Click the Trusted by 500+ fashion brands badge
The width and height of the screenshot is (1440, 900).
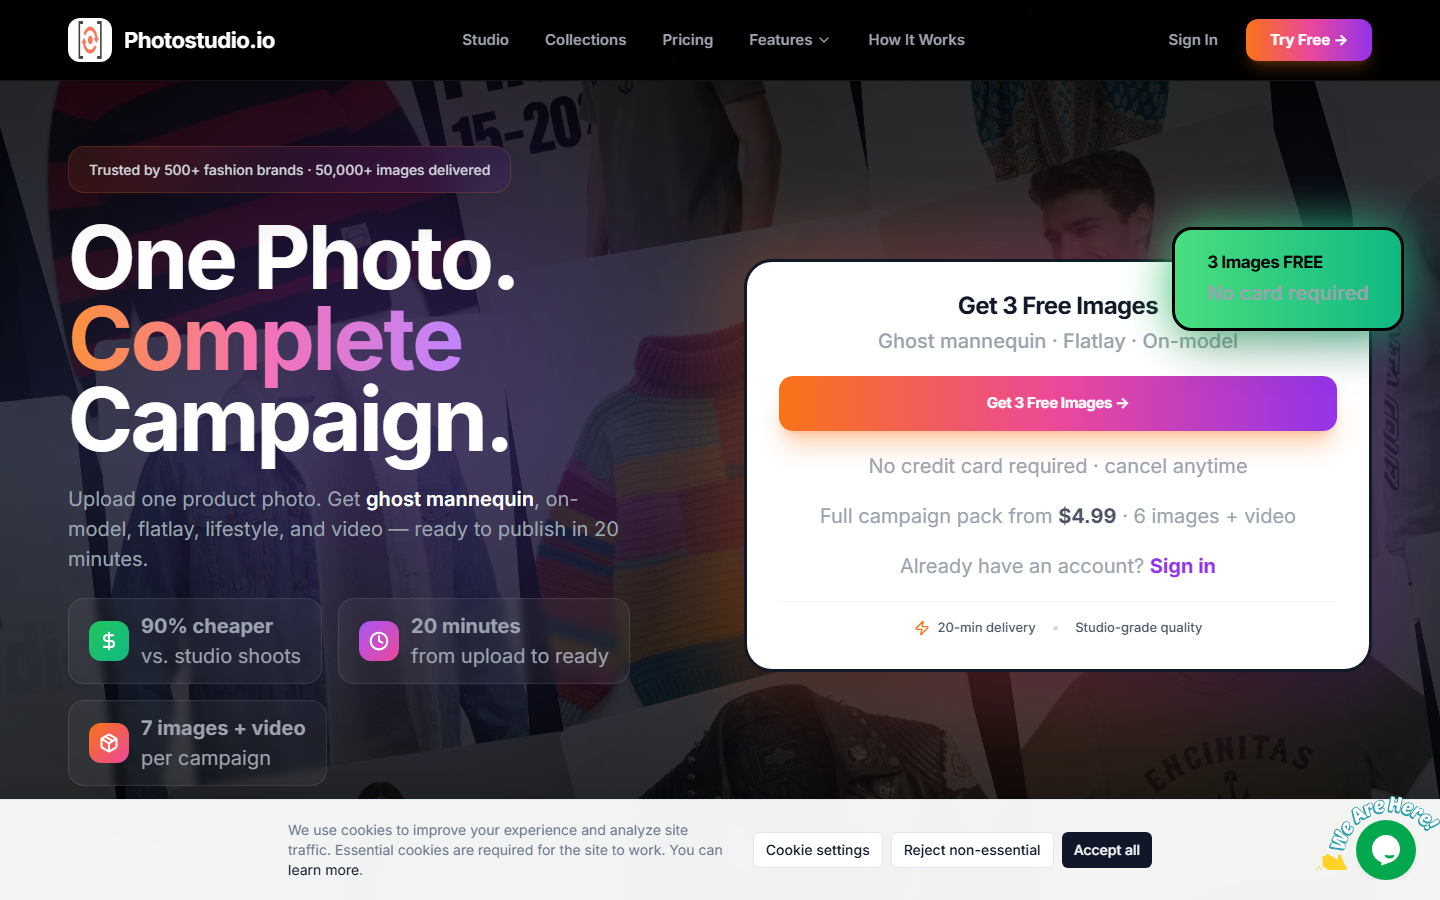click(289, 170)
